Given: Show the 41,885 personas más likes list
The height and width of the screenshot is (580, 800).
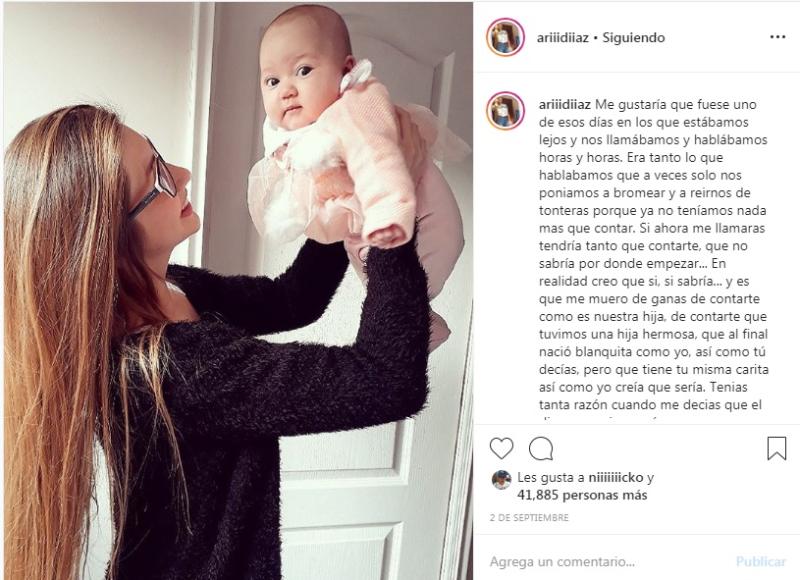Looking at the screenshot, I should (x=582, y=495).
